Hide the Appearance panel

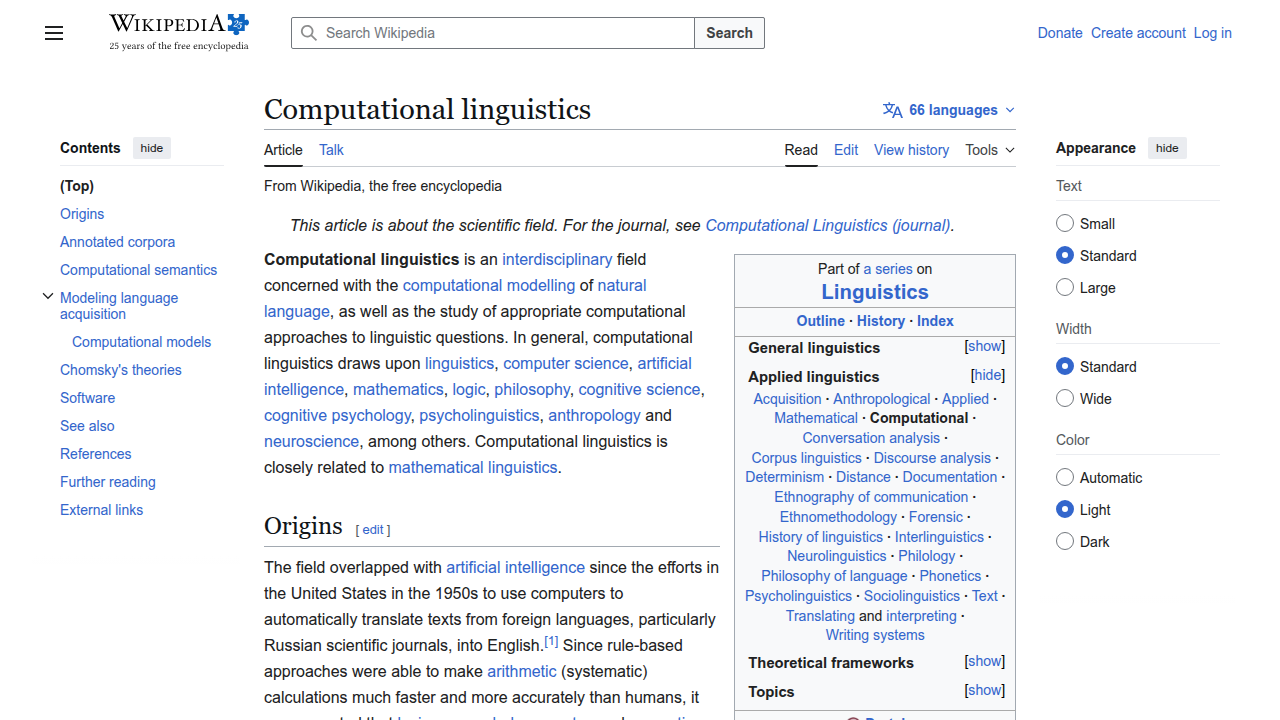(1167, 148)
